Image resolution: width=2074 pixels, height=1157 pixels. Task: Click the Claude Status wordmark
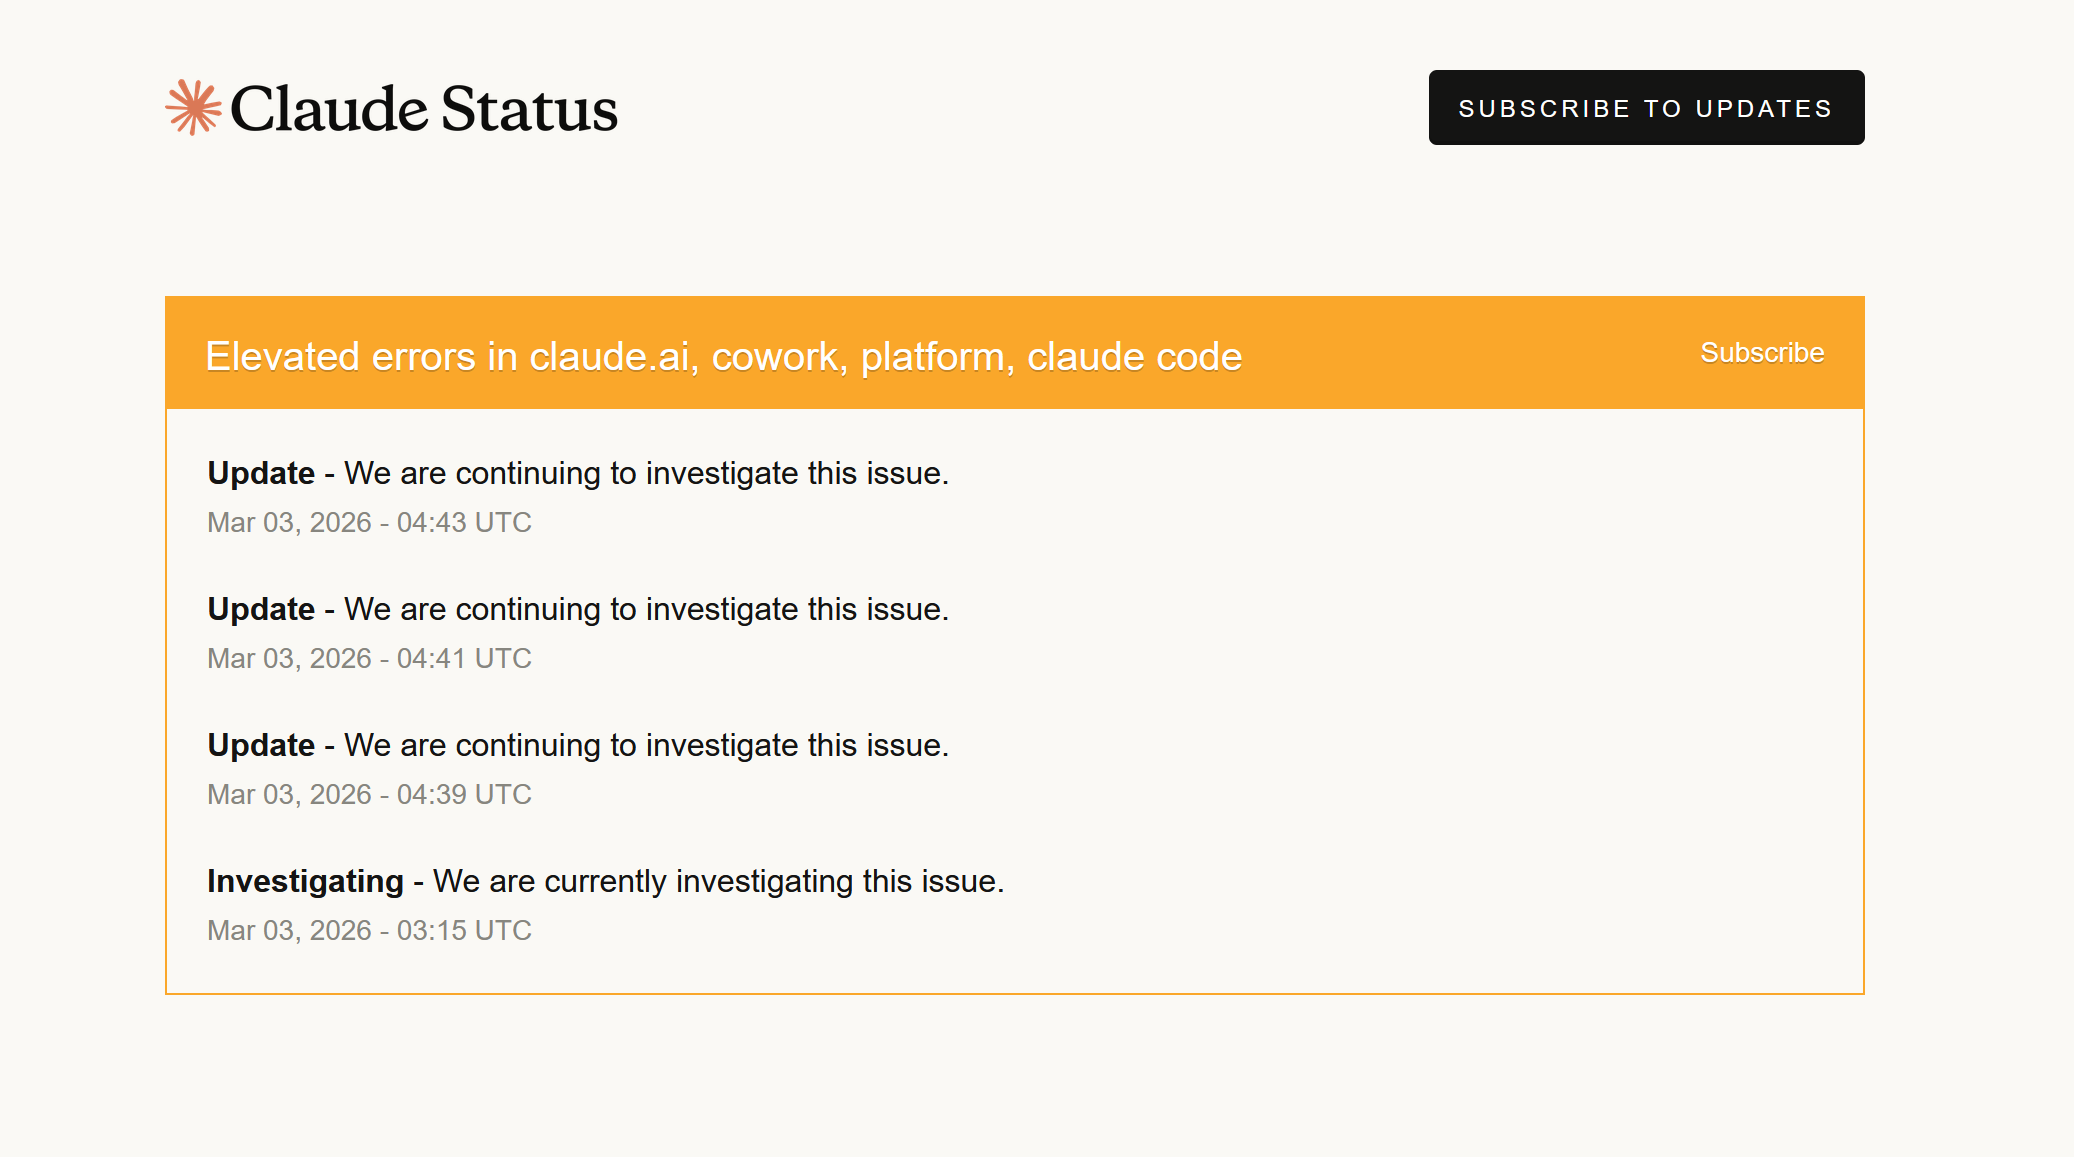423,109
